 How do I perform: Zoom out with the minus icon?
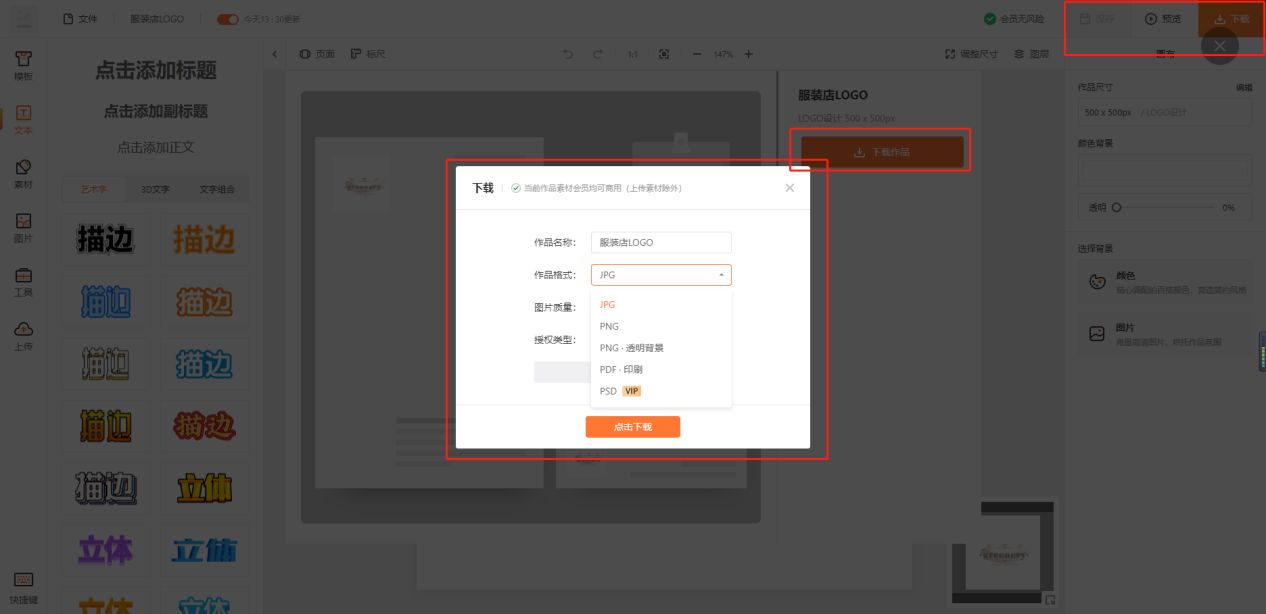pyautogui.click(x=697, y=54)
